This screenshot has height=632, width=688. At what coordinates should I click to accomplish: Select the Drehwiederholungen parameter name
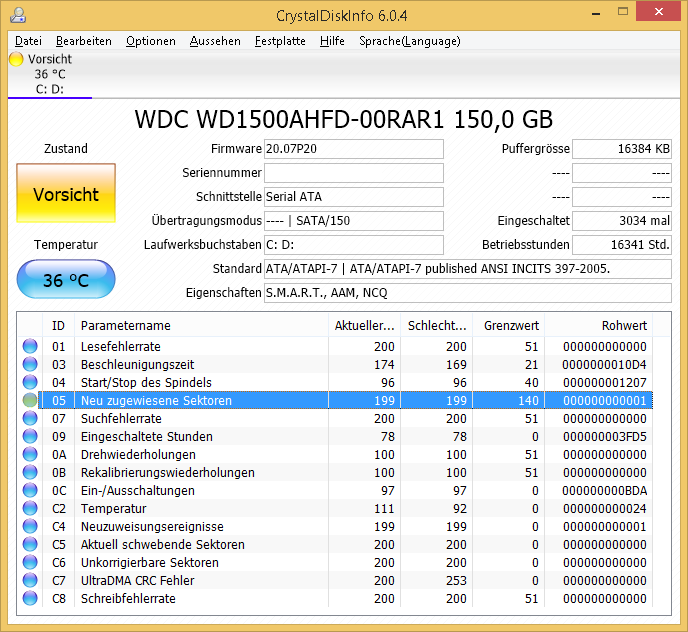[x=138, y=455]
